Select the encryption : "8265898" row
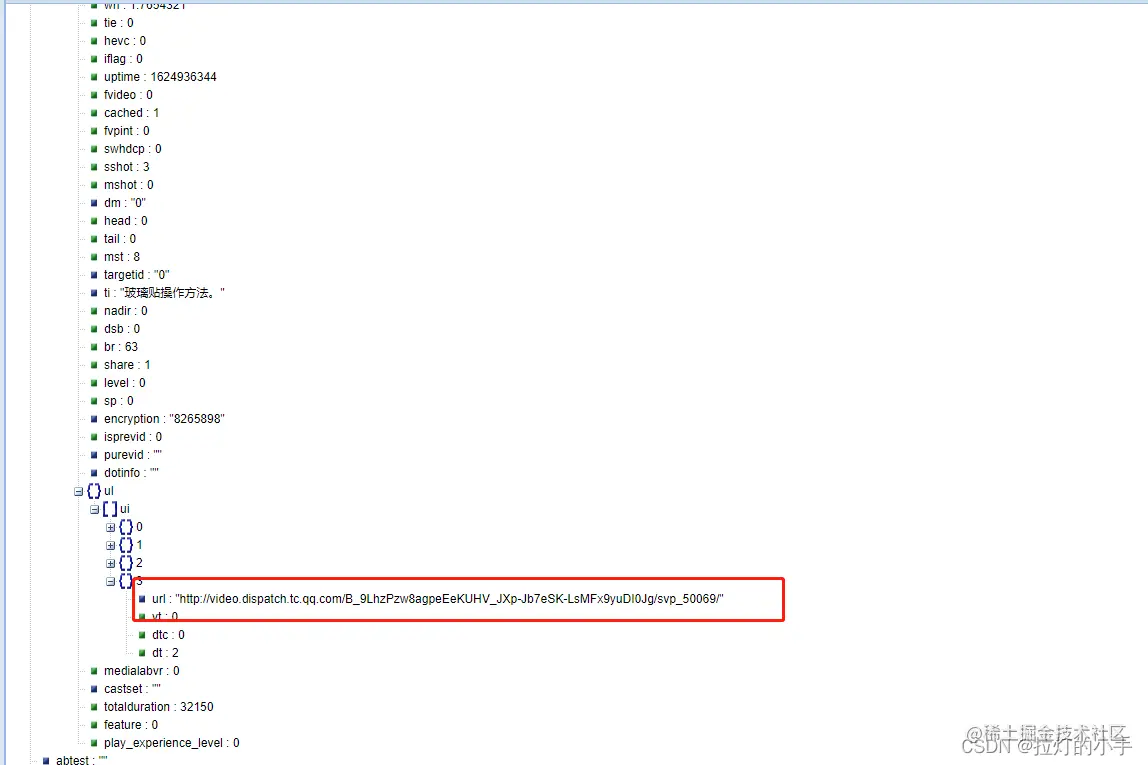 [164, 419]
